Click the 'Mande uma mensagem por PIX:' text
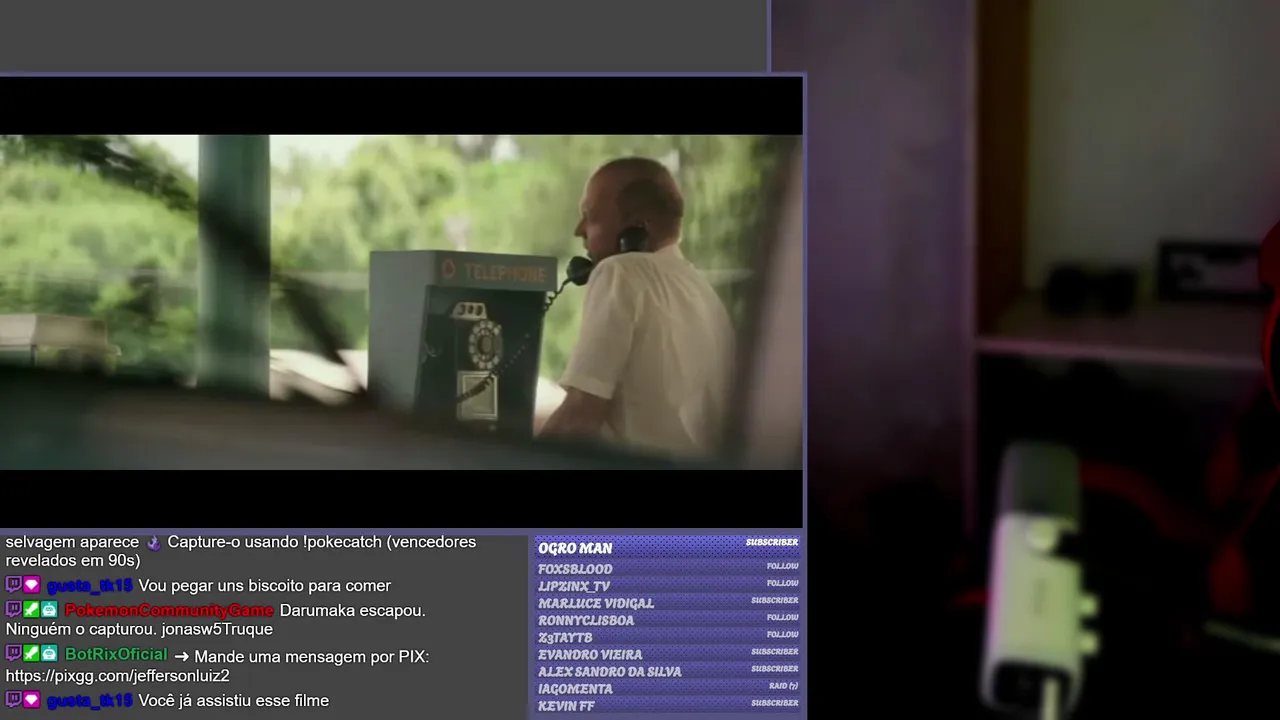Image resolution: width=1280 pixels, height=720 pixels. pos(311,656)
